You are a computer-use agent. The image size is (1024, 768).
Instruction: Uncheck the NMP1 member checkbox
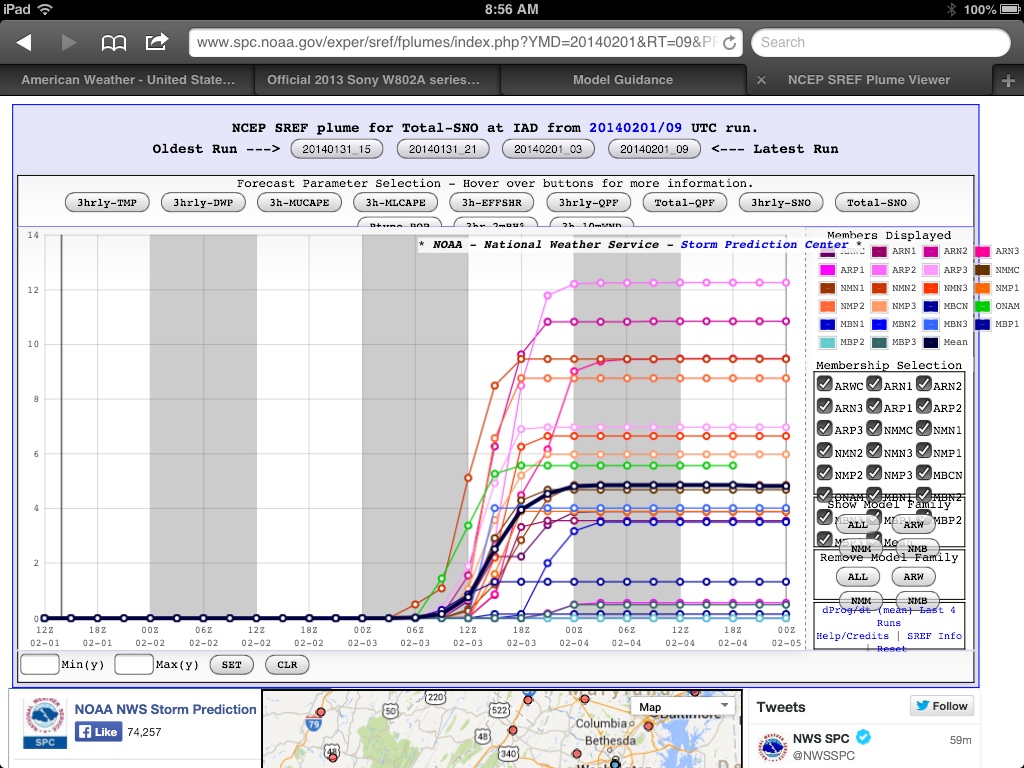point(923,451)
